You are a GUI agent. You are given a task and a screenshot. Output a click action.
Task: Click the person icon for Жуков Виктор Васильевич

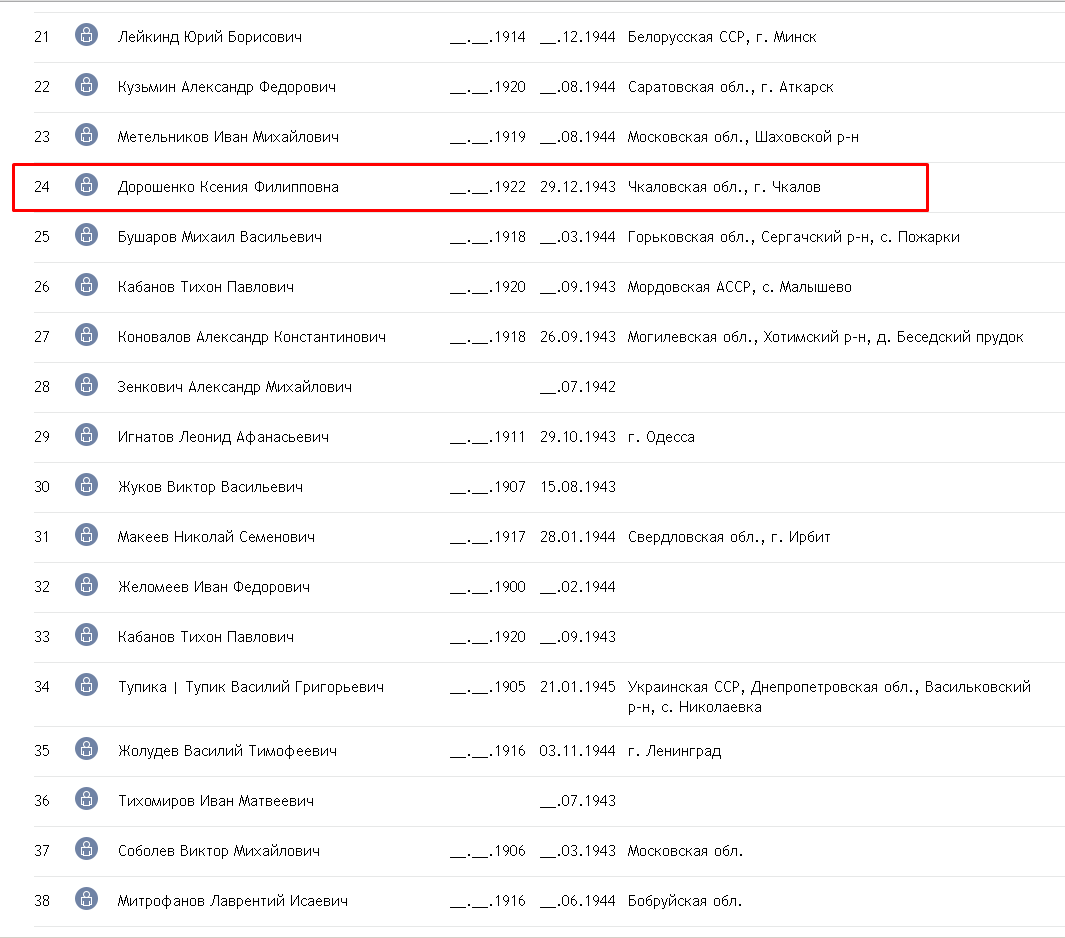click(86, 485)
